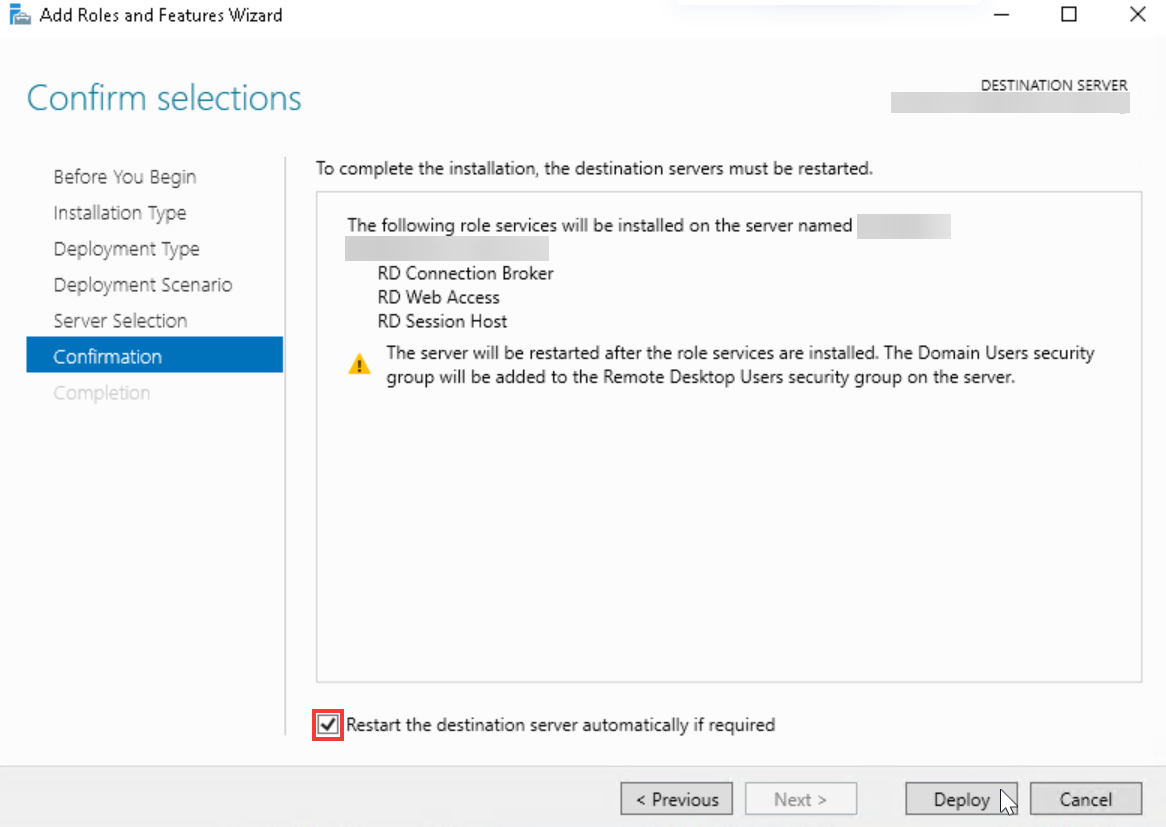Click the Completion step

pos(101,392)
